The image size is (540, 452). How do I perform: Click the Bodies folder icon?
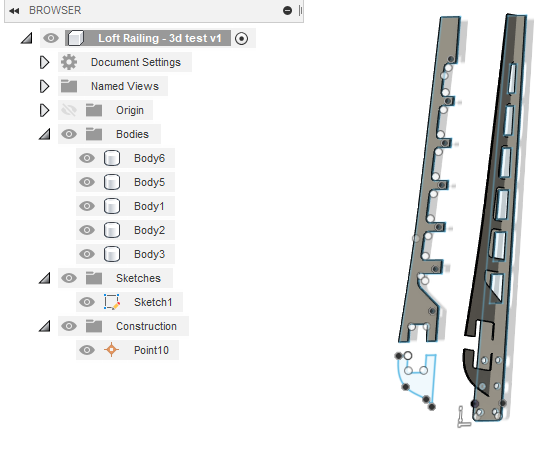tap(94, 134)
